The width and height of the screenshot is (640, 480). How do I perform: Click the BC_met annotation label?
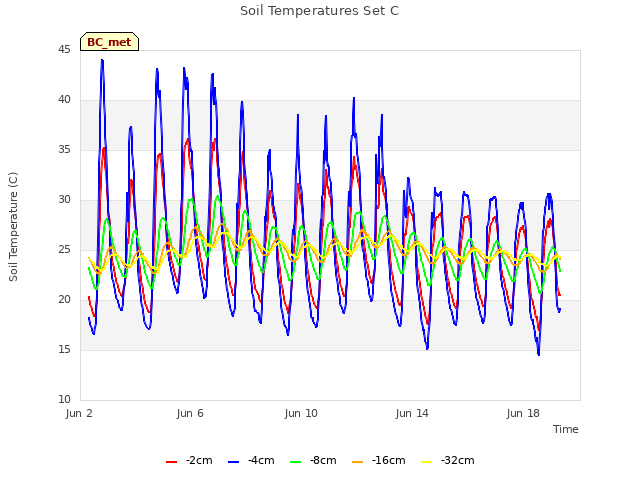tap(109, 42)
